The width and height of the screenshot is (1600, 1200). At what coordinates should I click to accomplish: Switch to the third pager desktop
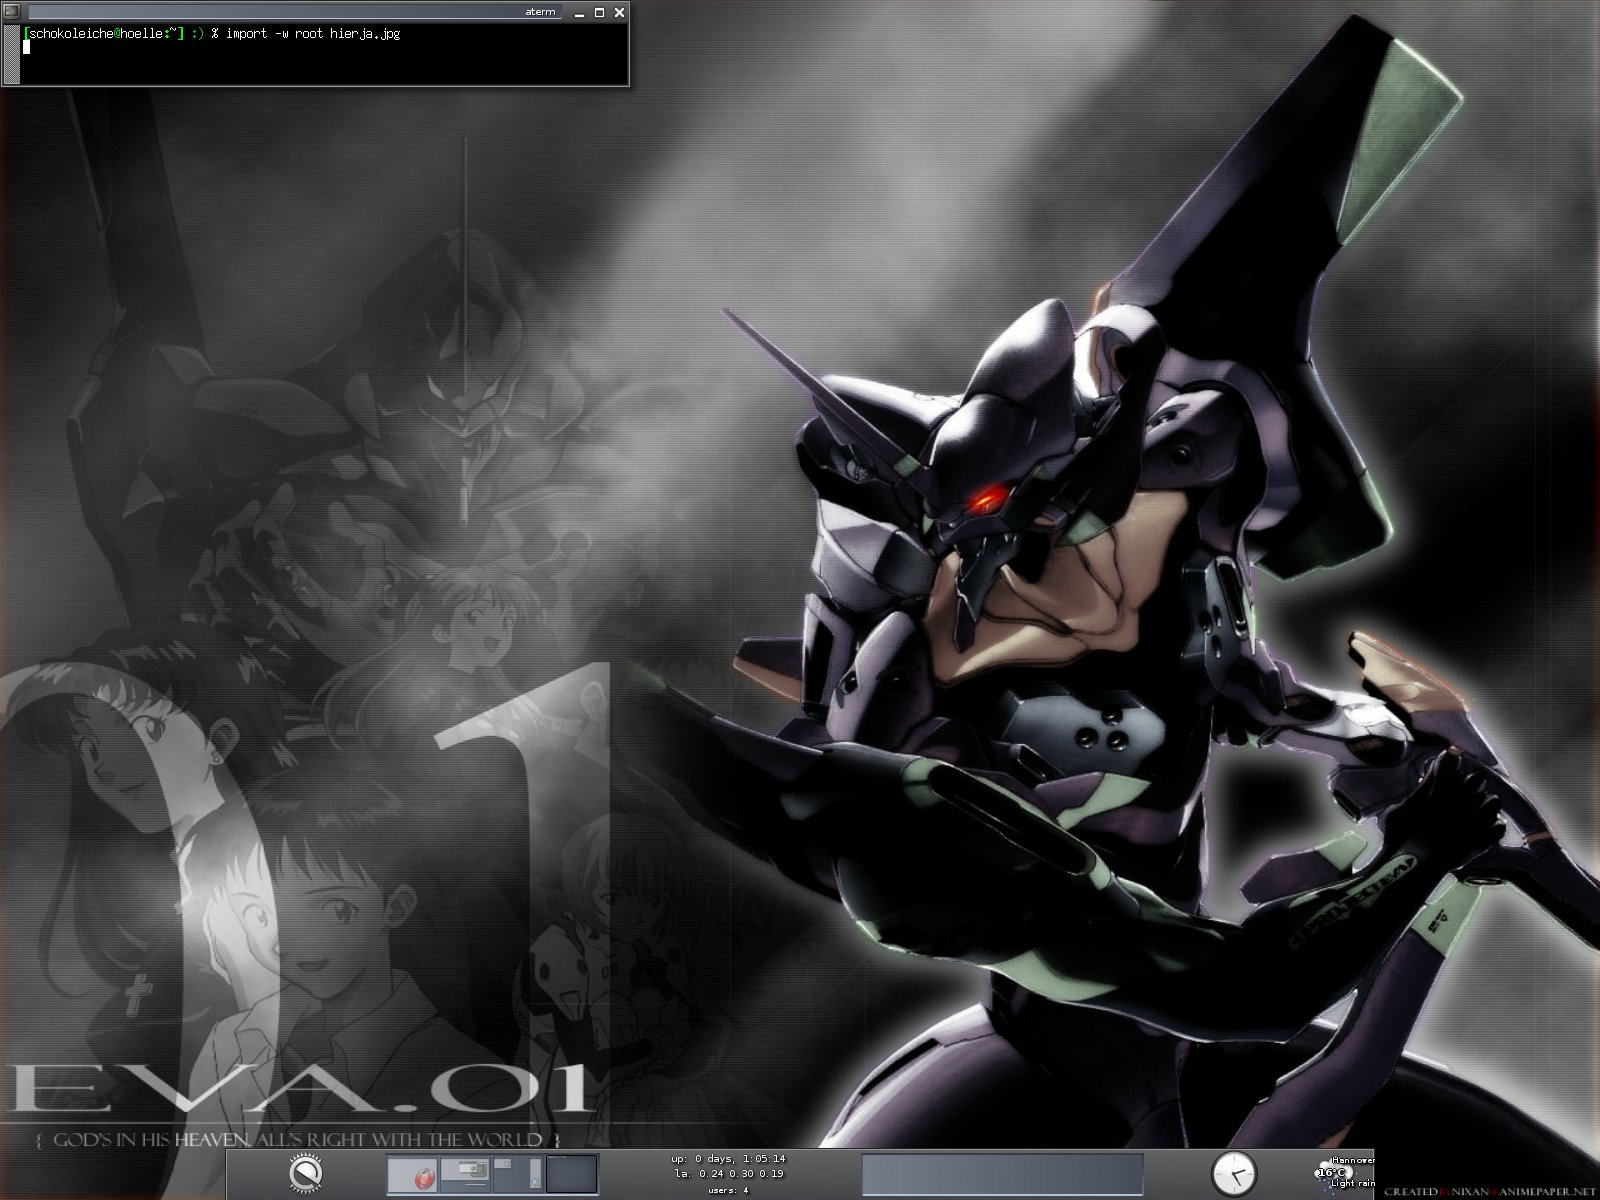518,1174
